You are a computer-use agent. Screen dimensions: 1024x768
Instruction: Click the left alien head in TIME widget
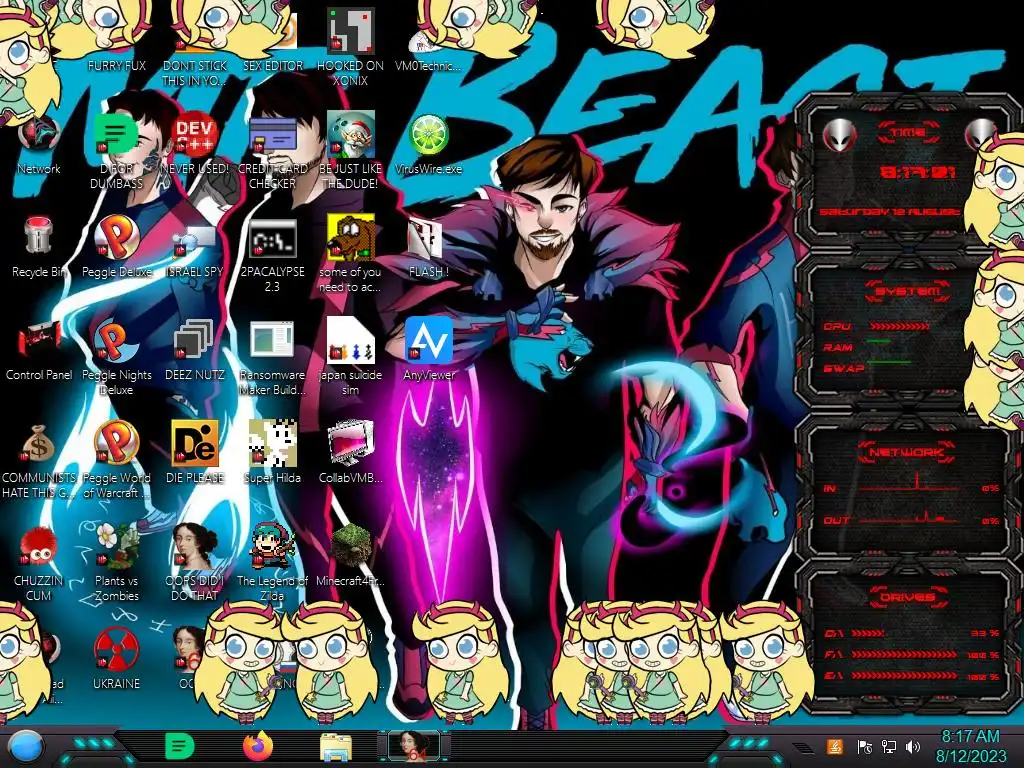point(839,135)
